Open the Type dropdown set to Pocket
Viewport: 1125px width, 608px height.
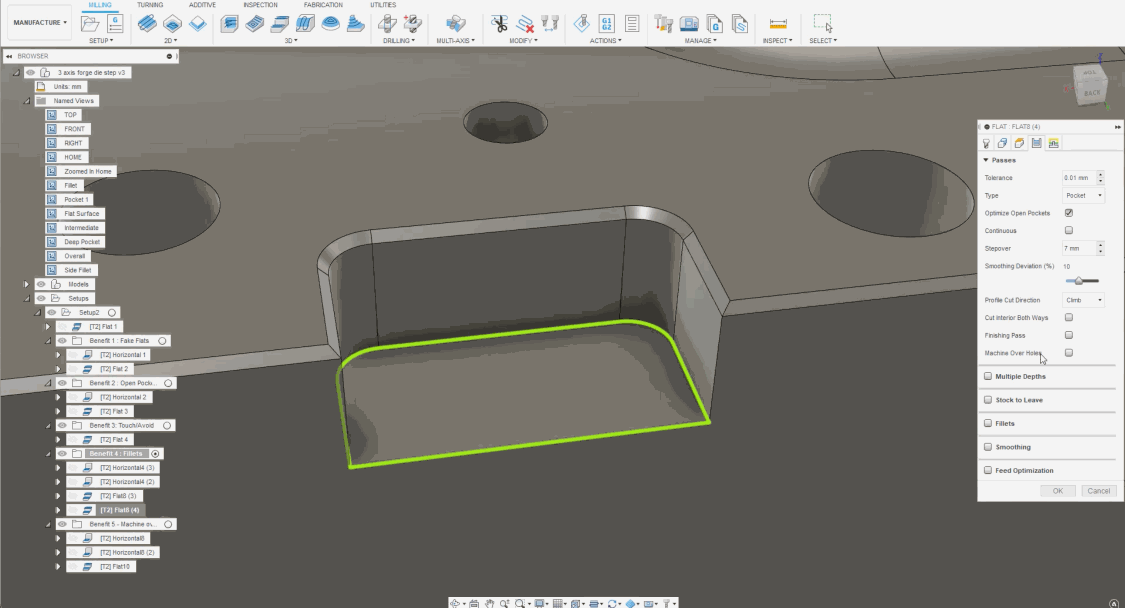[x=1084, y=196]
